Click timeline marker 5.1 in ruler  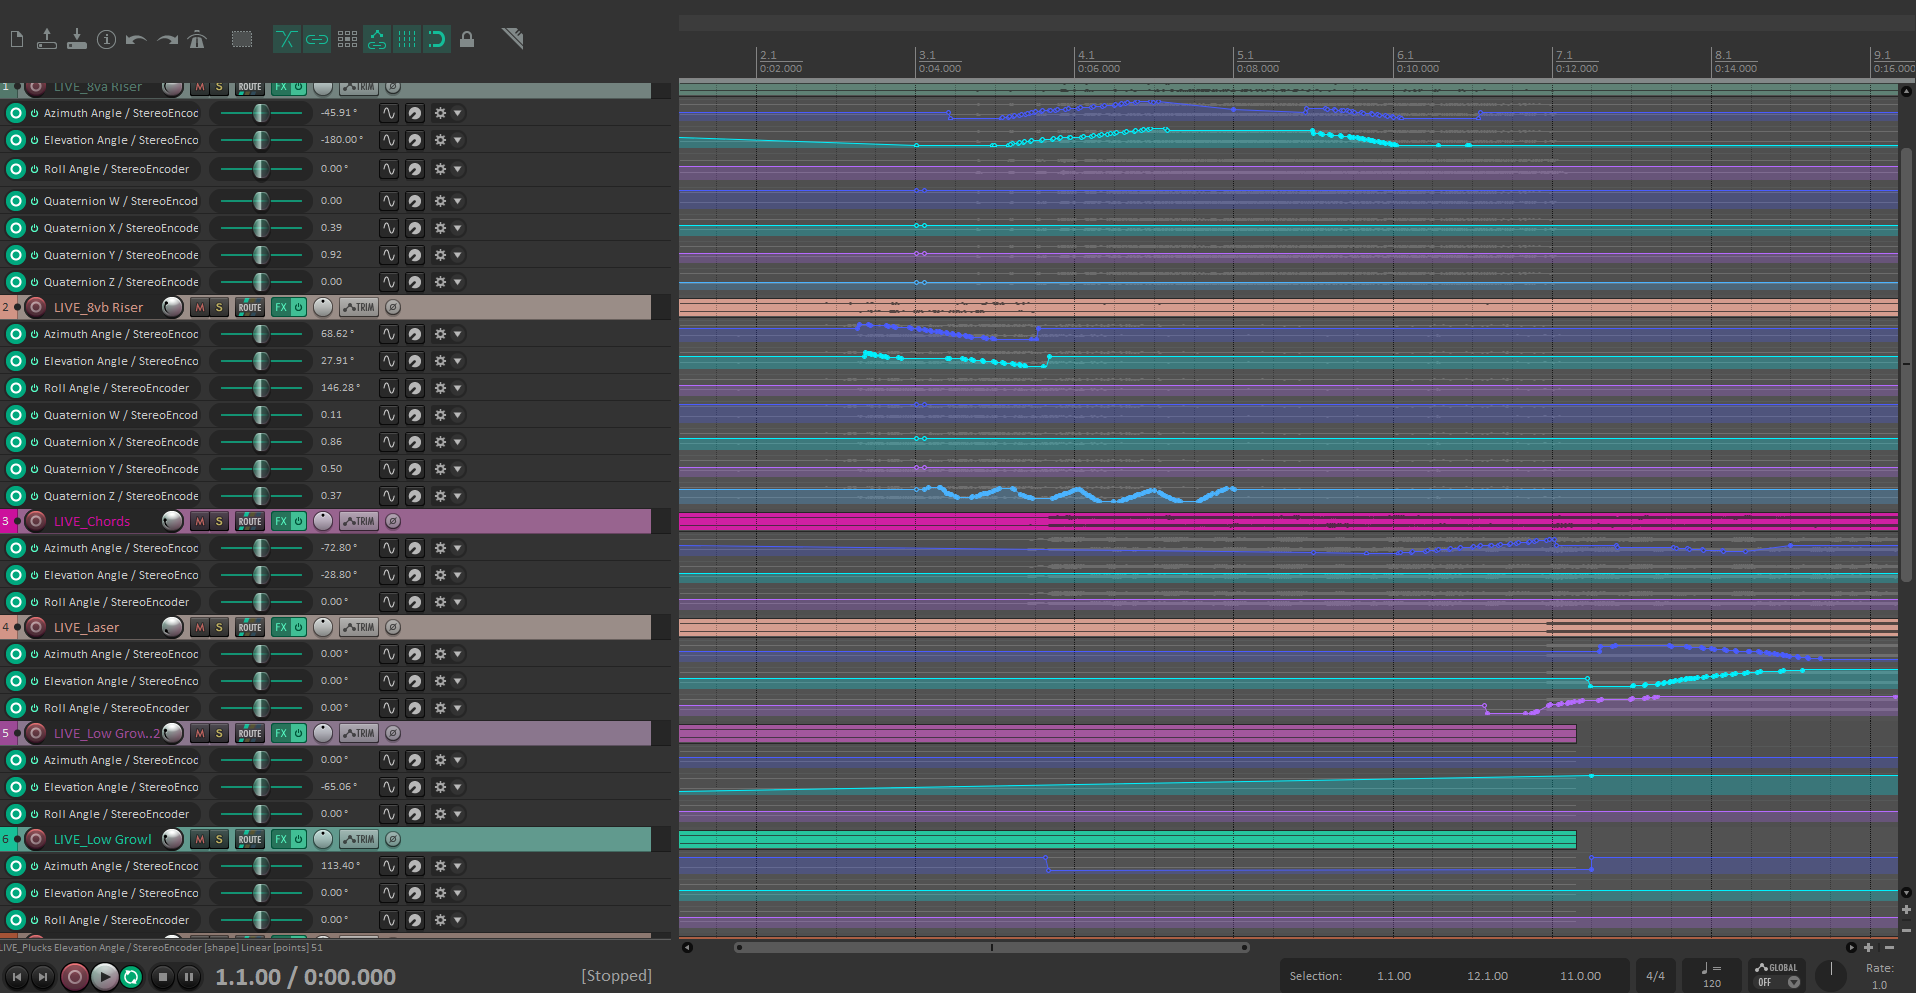pyautogui.click(x=1245, y=55)
